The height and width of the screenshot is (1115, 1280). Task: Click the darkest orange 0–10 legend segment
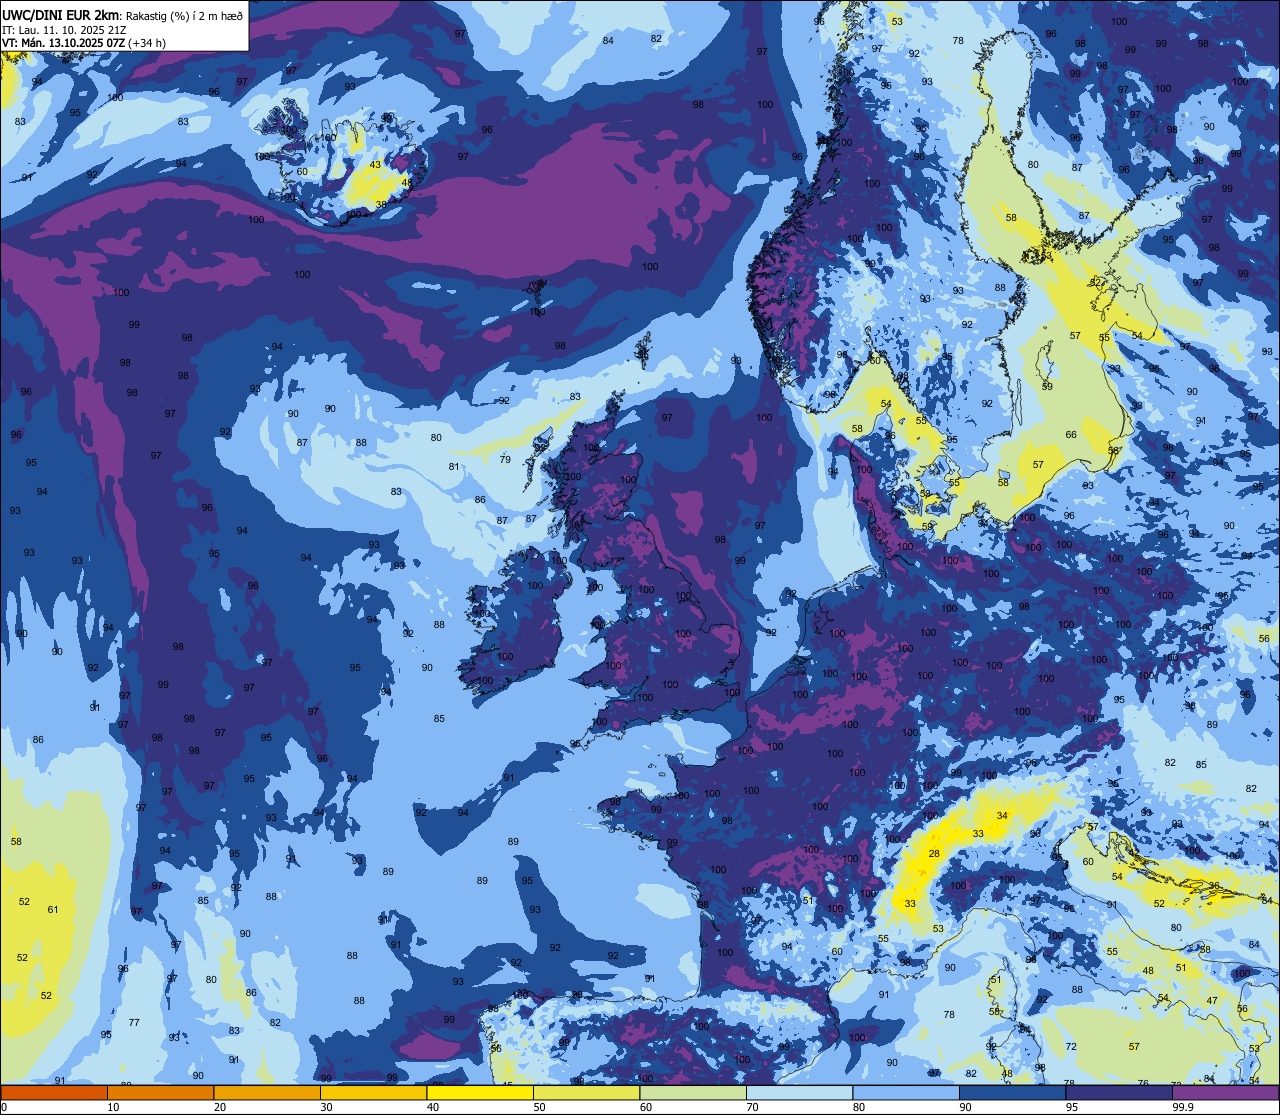pyautogui.click(x=54, y=1092)
